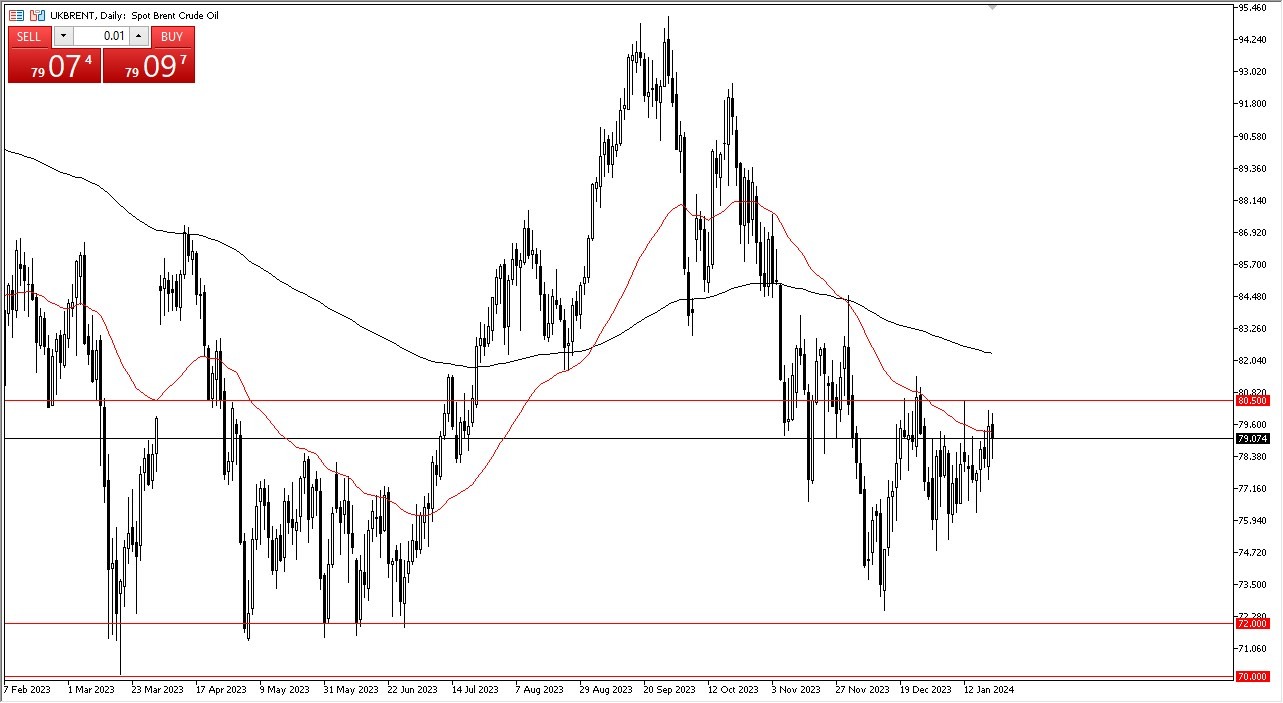Click the 88.140 price scale value
The height and width of the screenshot is (703, 1283).
click(1254, 200)
